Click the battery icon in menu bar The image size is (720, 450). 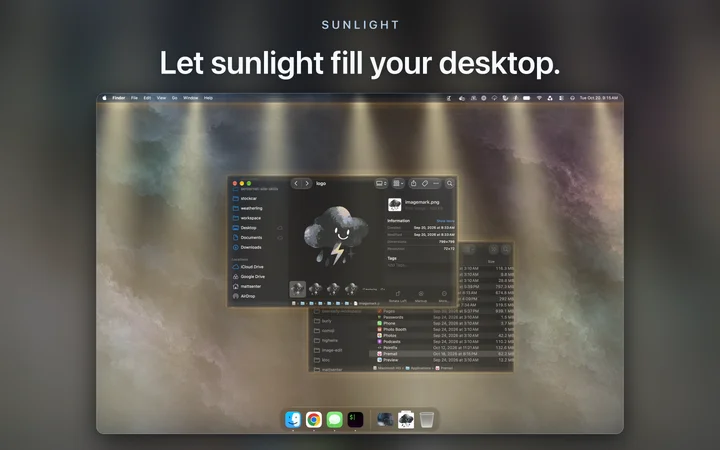(x=527, y=98)
